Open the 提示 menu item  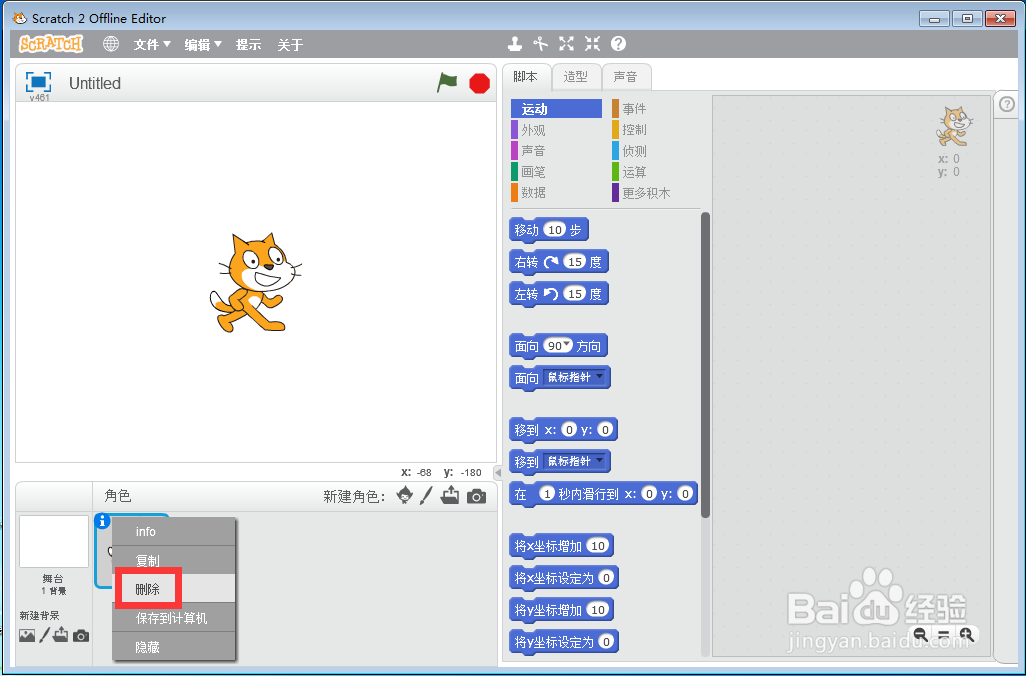[x=249, y=44]
